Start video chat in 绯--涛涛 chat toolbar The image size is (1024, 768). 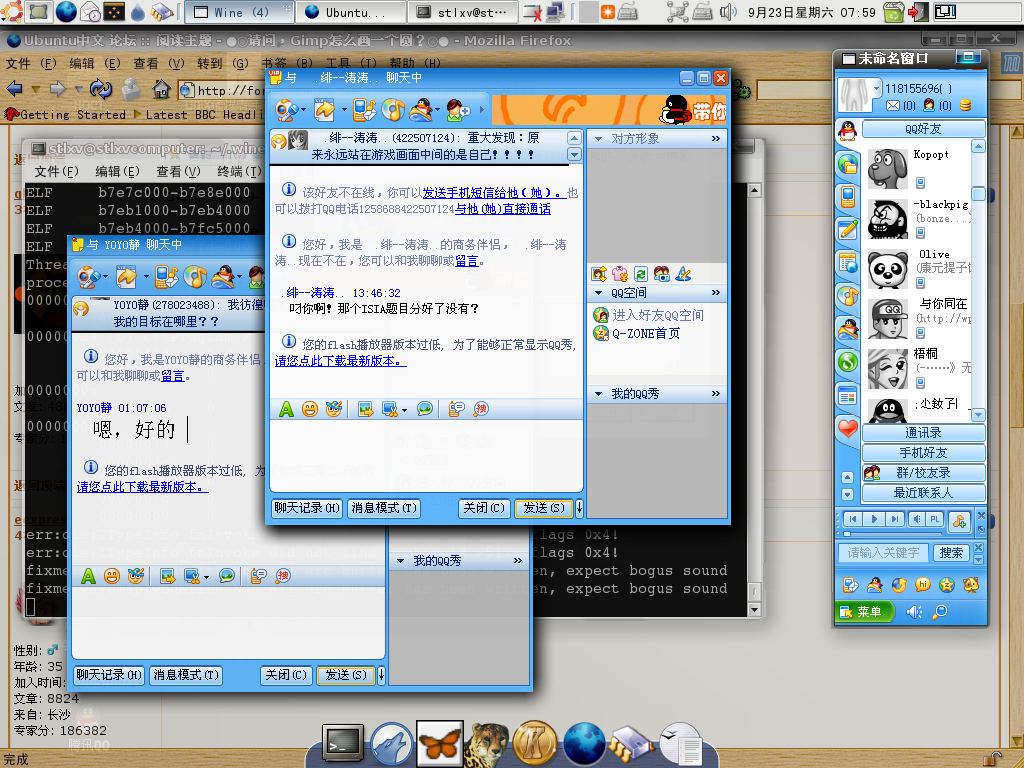[285, 110]
